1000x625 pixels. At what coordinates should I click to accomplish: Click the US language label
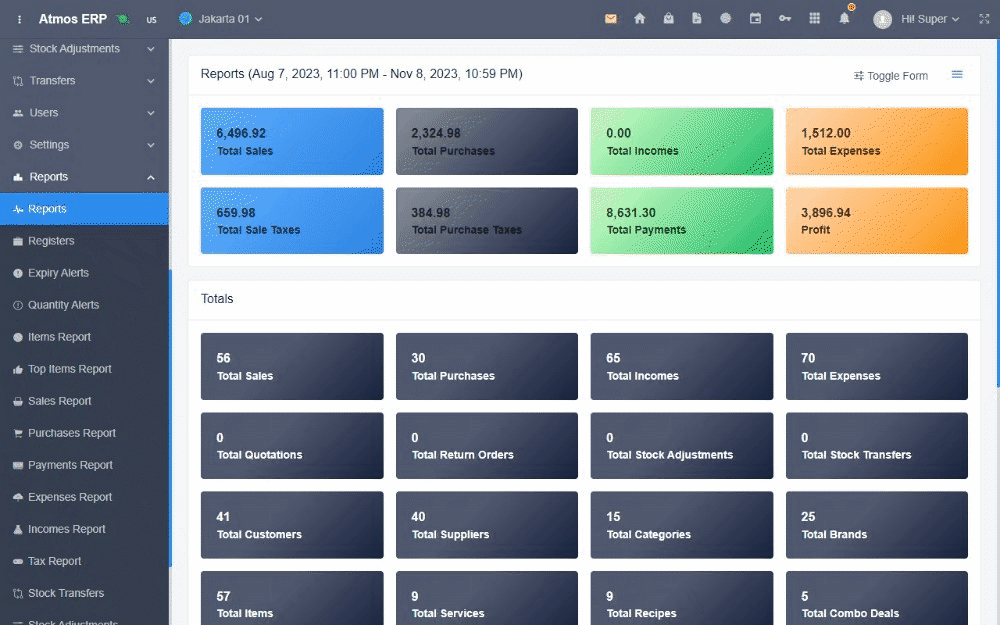(151, 20)
